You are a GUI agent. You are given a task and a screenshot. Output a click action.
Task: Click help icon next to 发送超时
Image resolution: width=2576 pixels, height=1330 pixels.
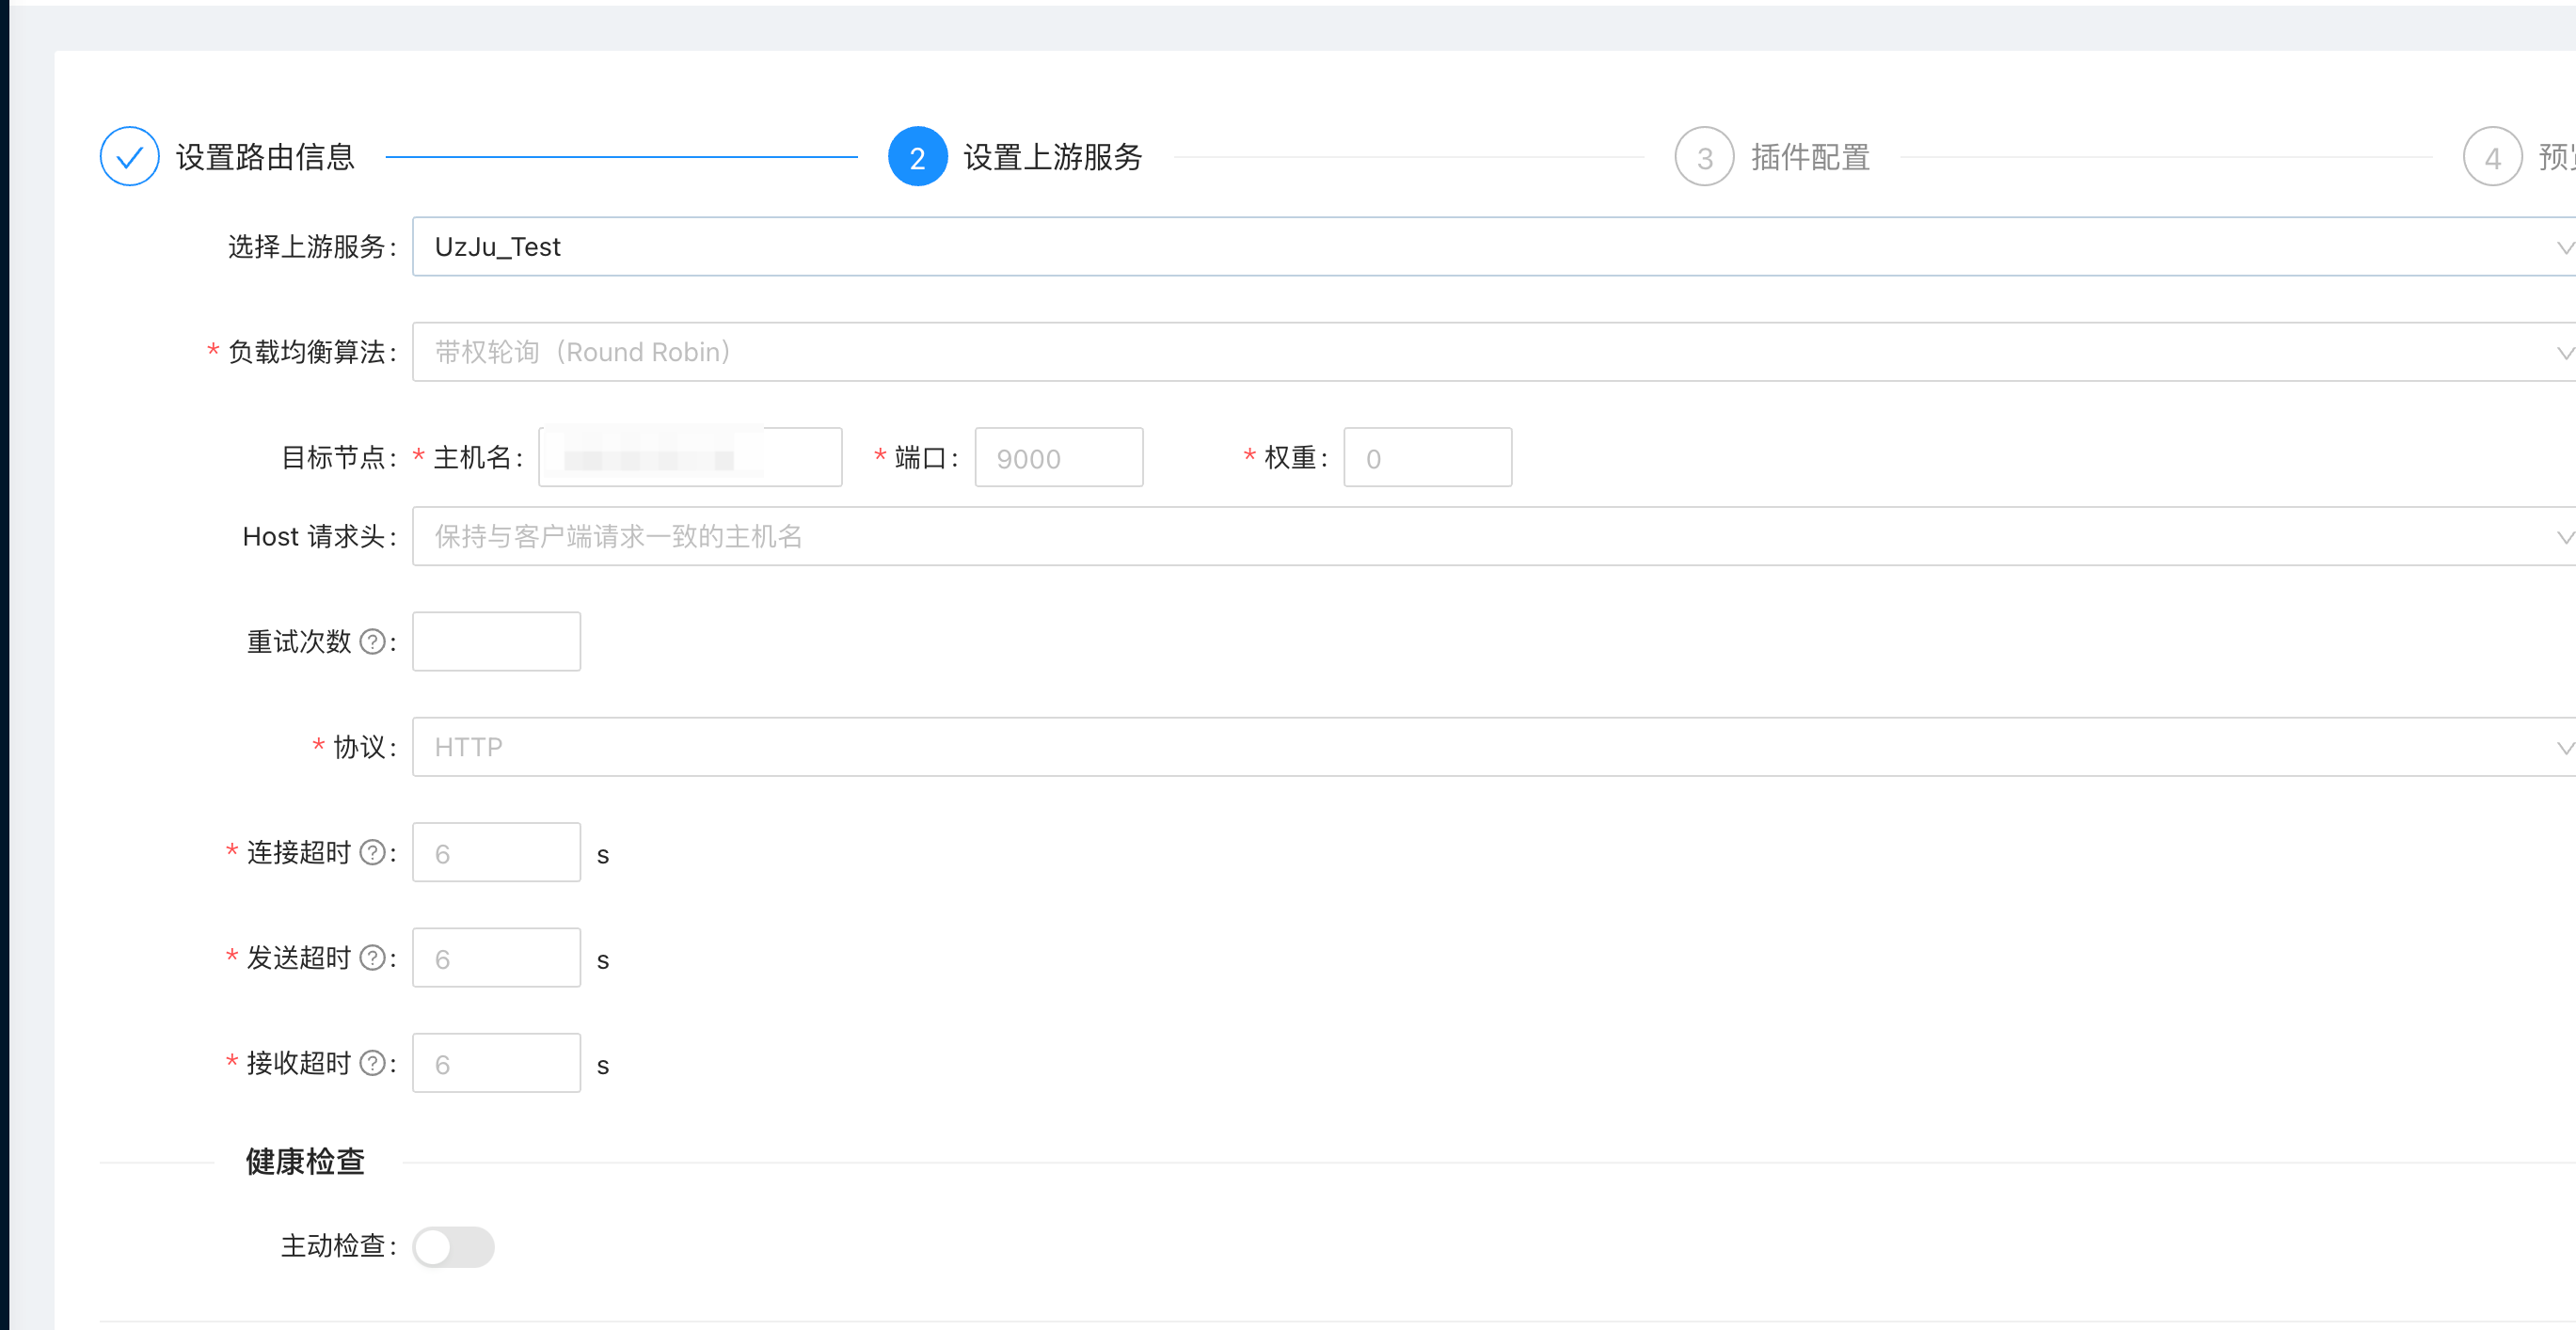(372, 958)
